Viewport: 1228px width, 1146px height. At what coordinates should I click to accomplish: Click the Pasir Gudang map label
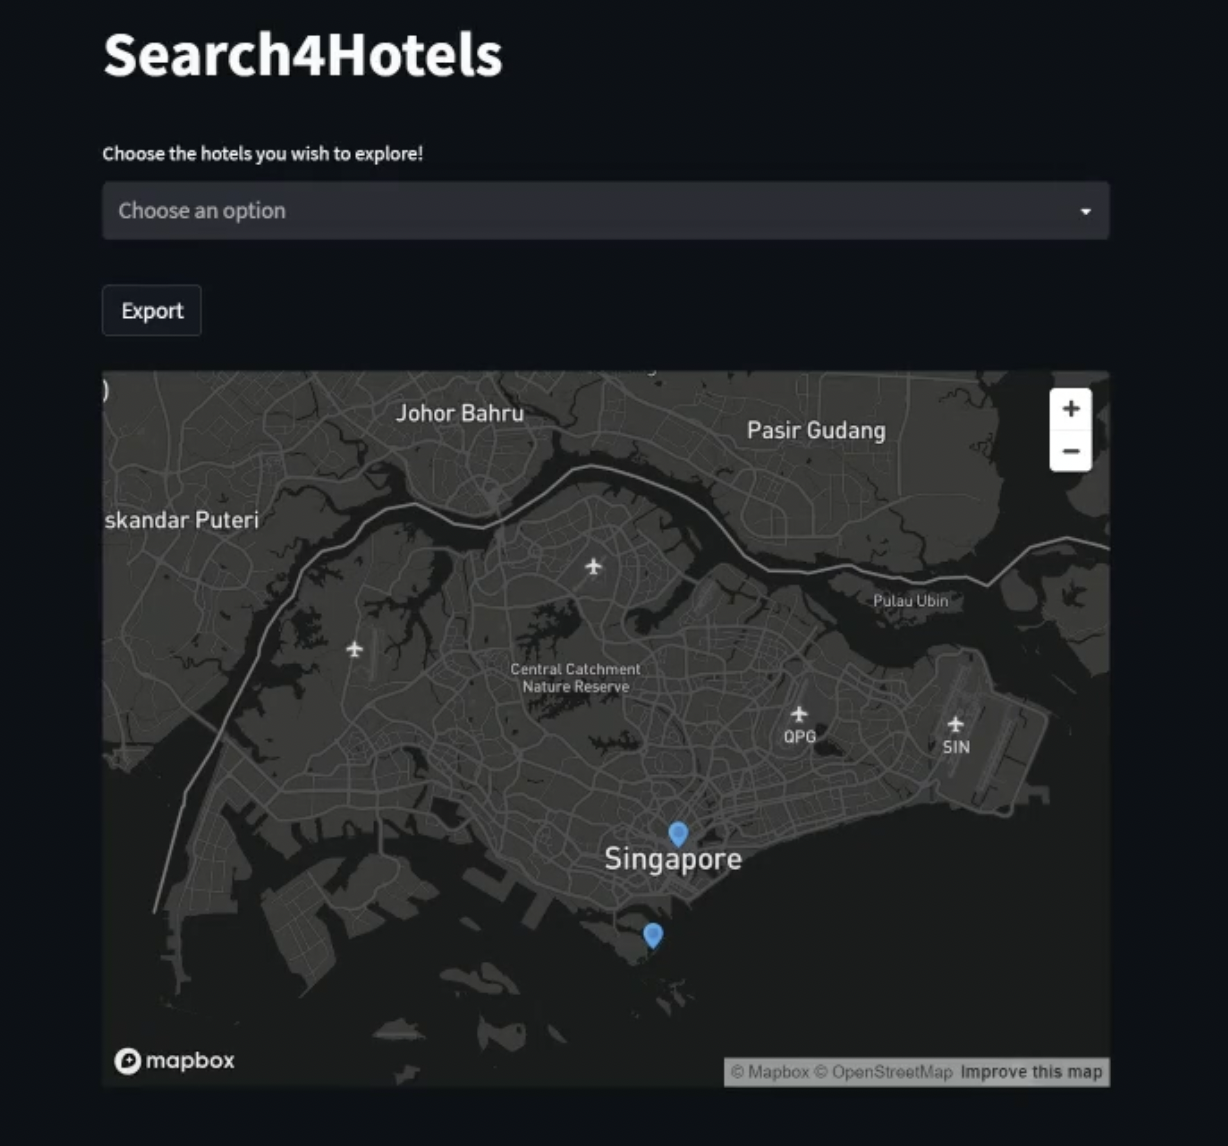coord(816,430)
